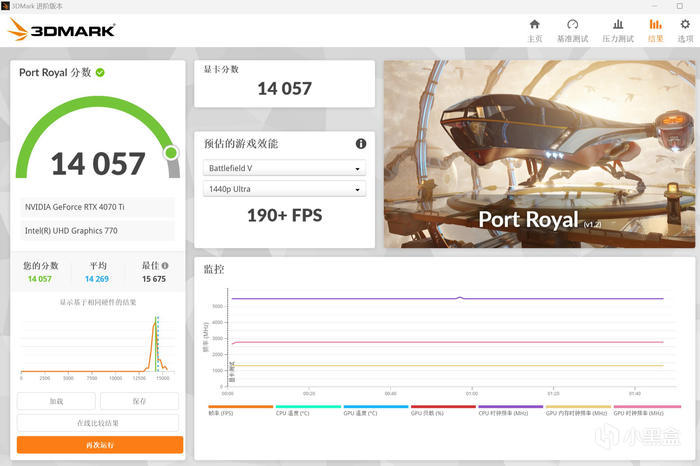Open the Options (选项) gear icon
This screenshot has height=466, width=700.
click(x=685, y=25)
